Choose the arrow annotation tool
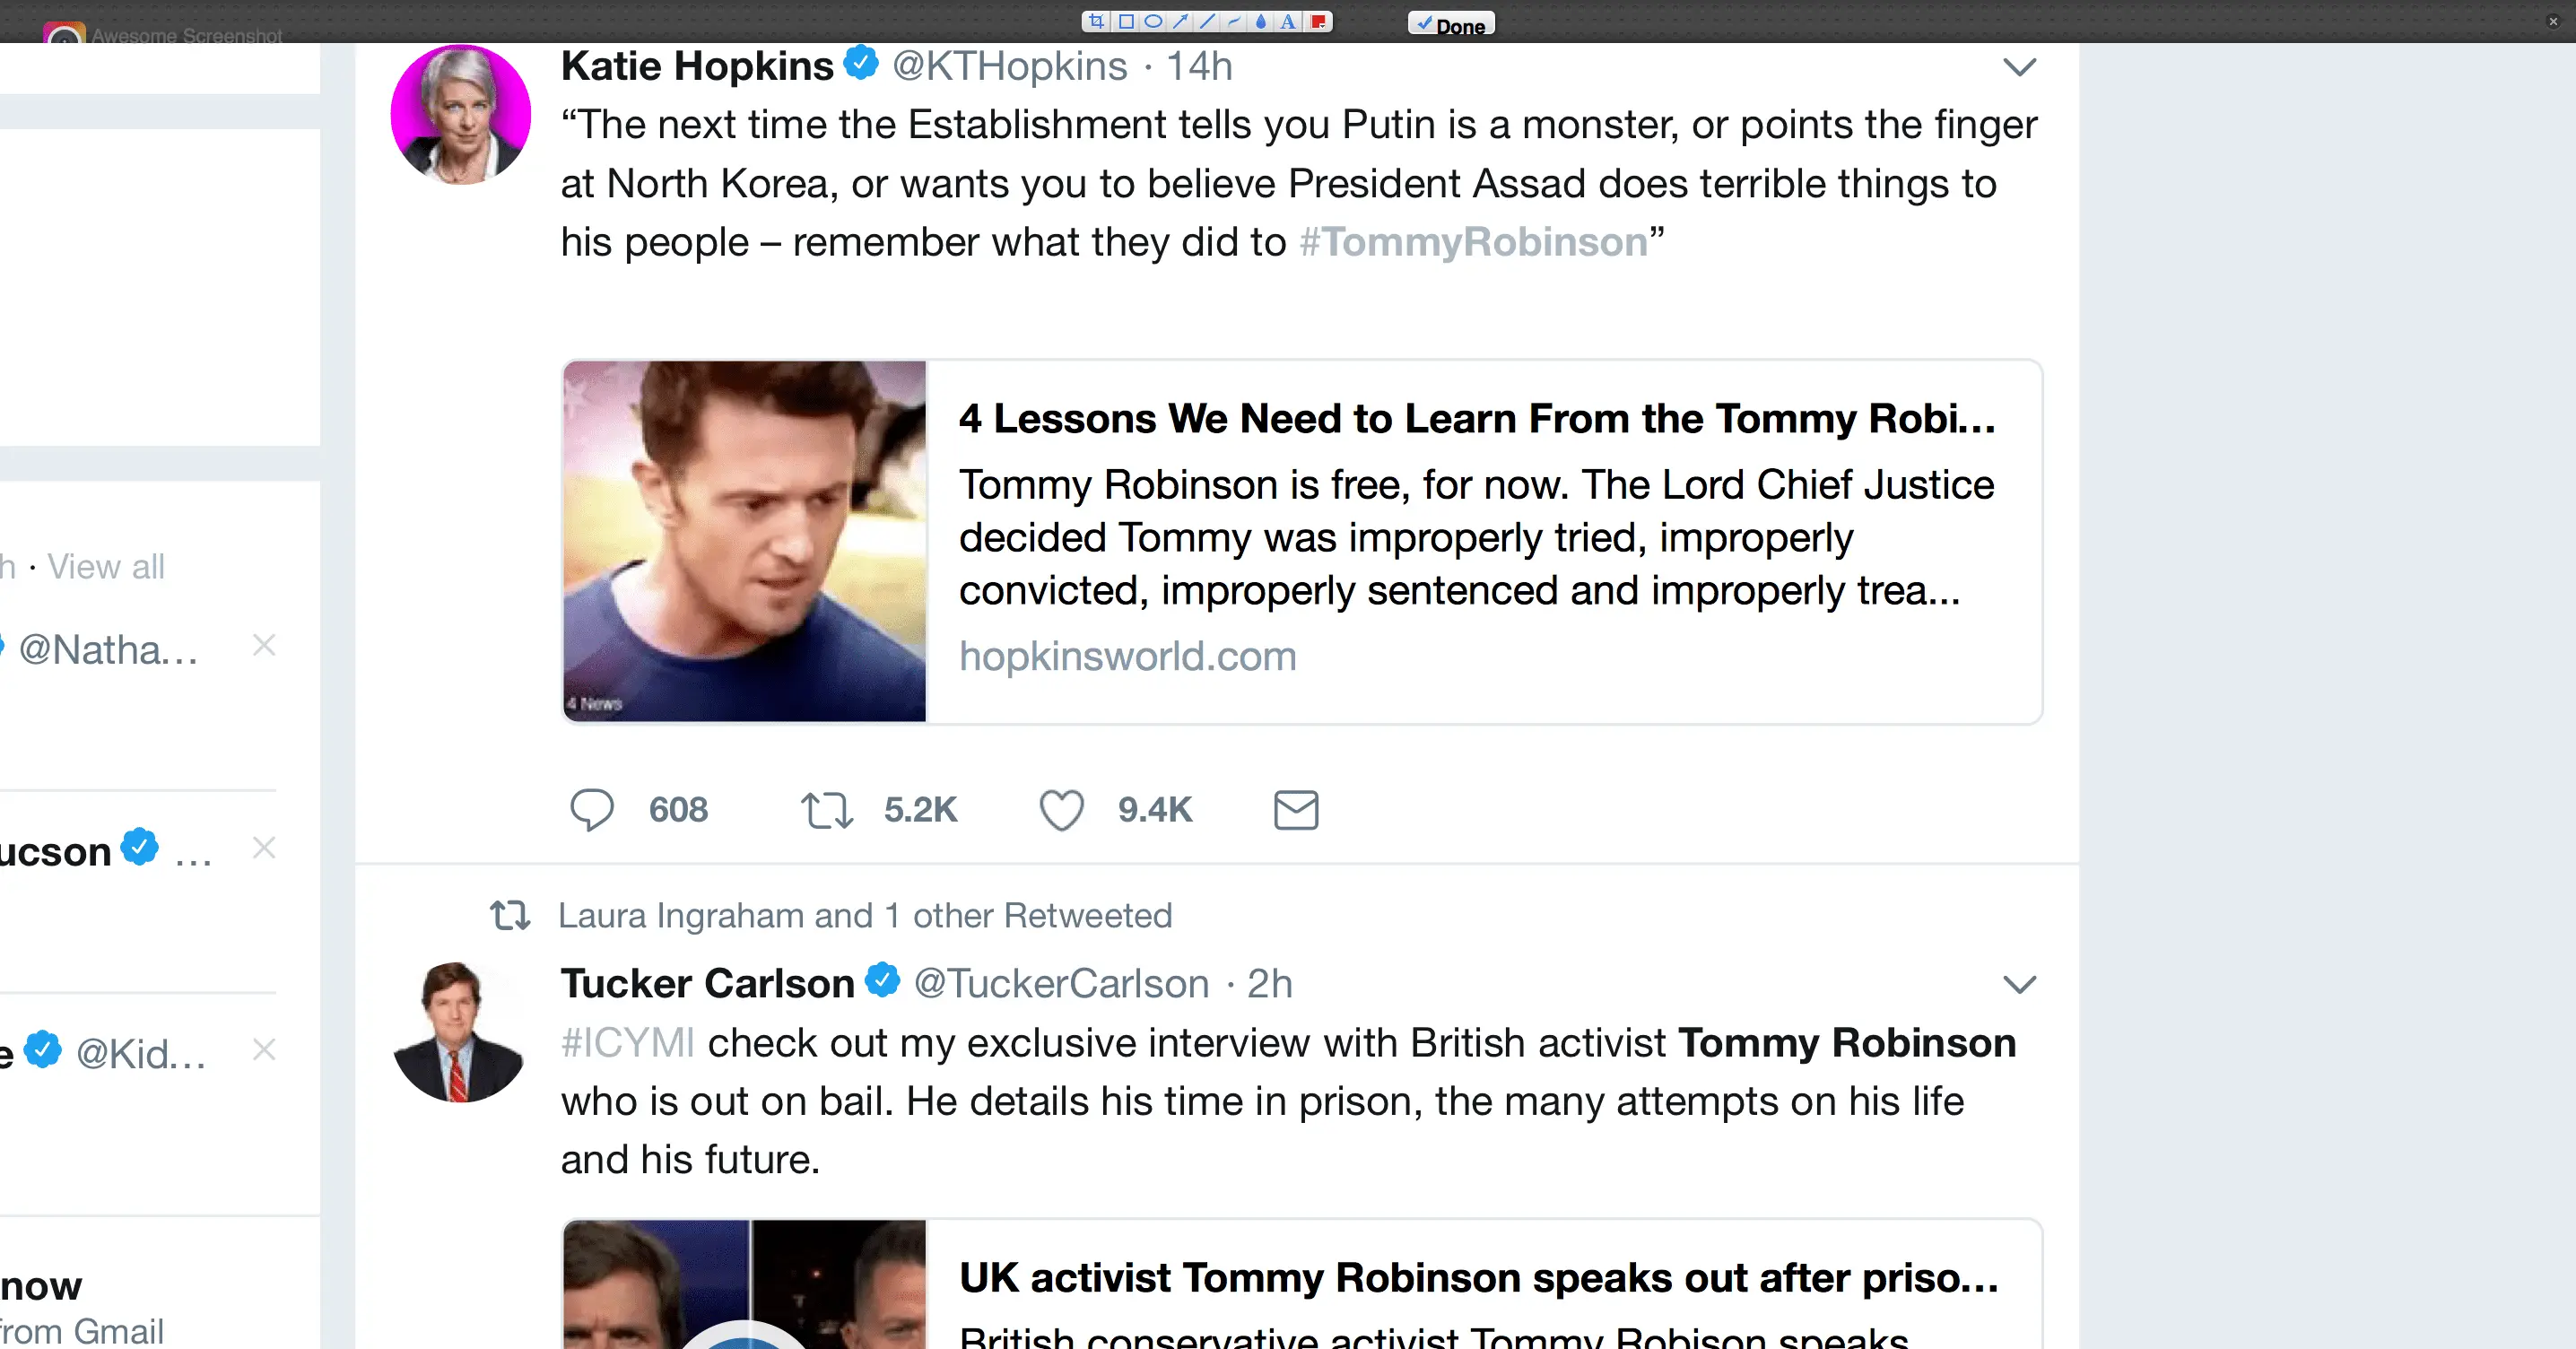This screenshot has height=1349, width=2576. pyautogui.click(x=1181, y=21)
